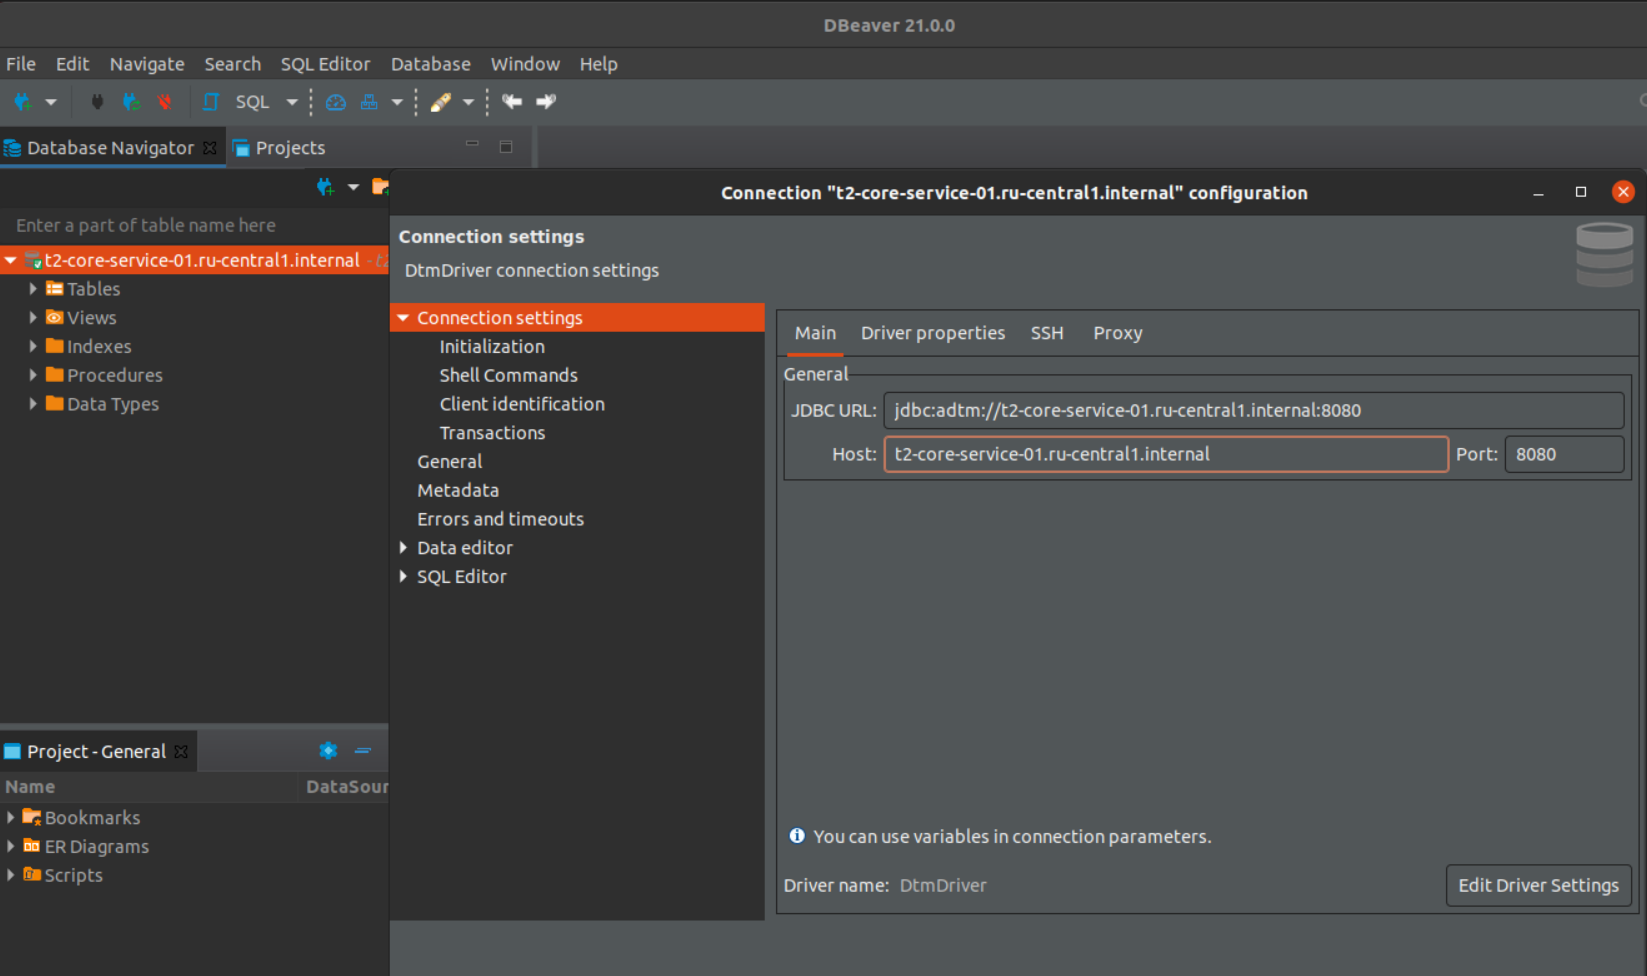The image size is (1647, 976).
Task: Open a new SQL script via toolbar icon
Action: (211, 102)
